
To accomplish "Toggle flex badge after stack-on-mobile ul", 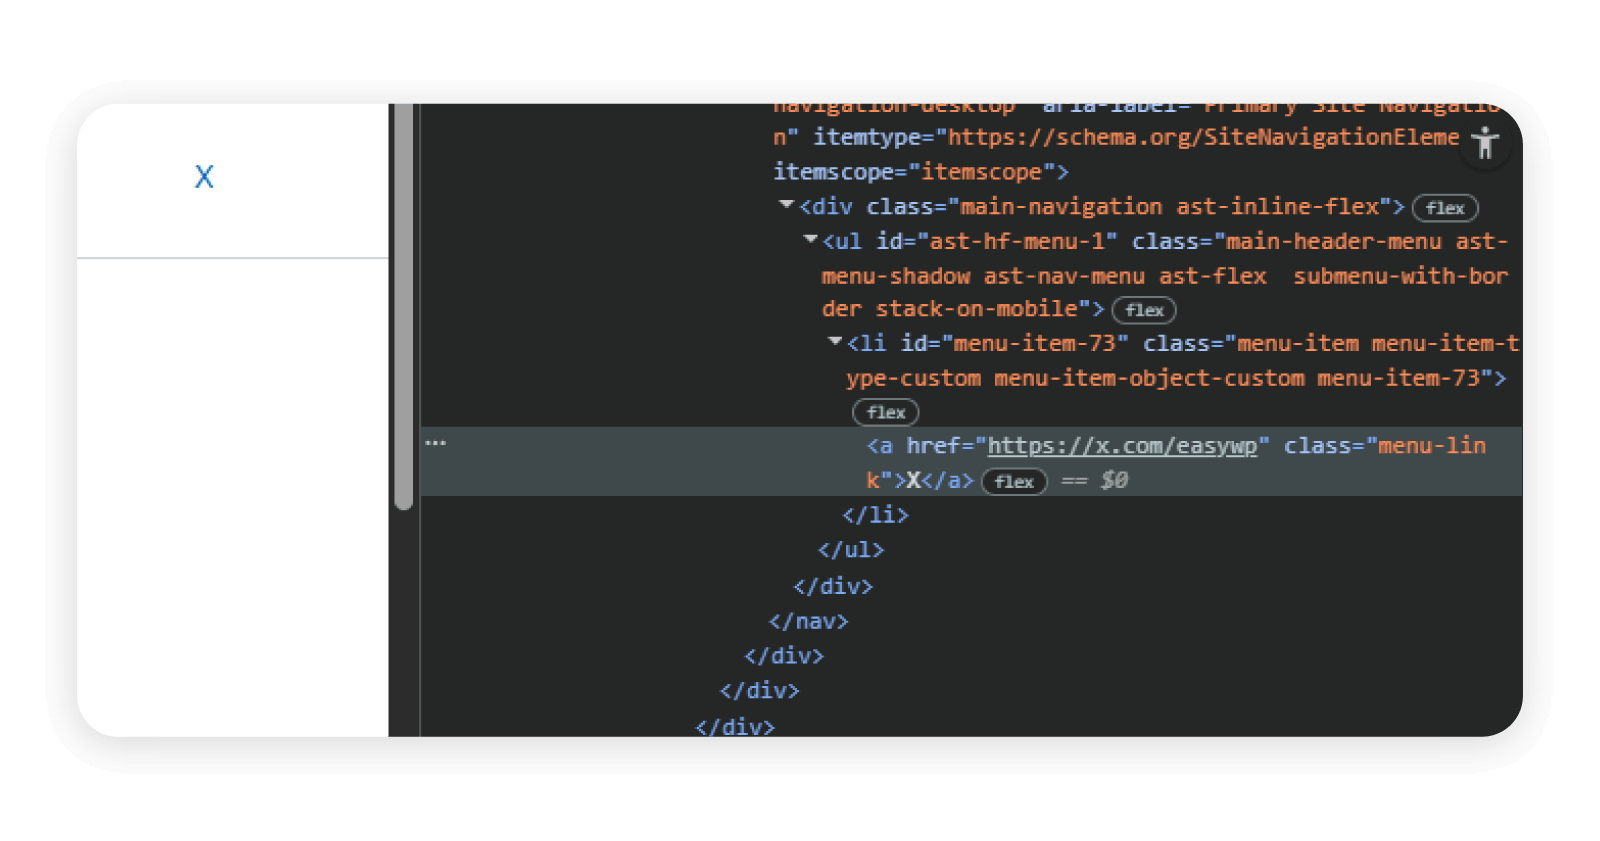I will tap(1144, 310).
